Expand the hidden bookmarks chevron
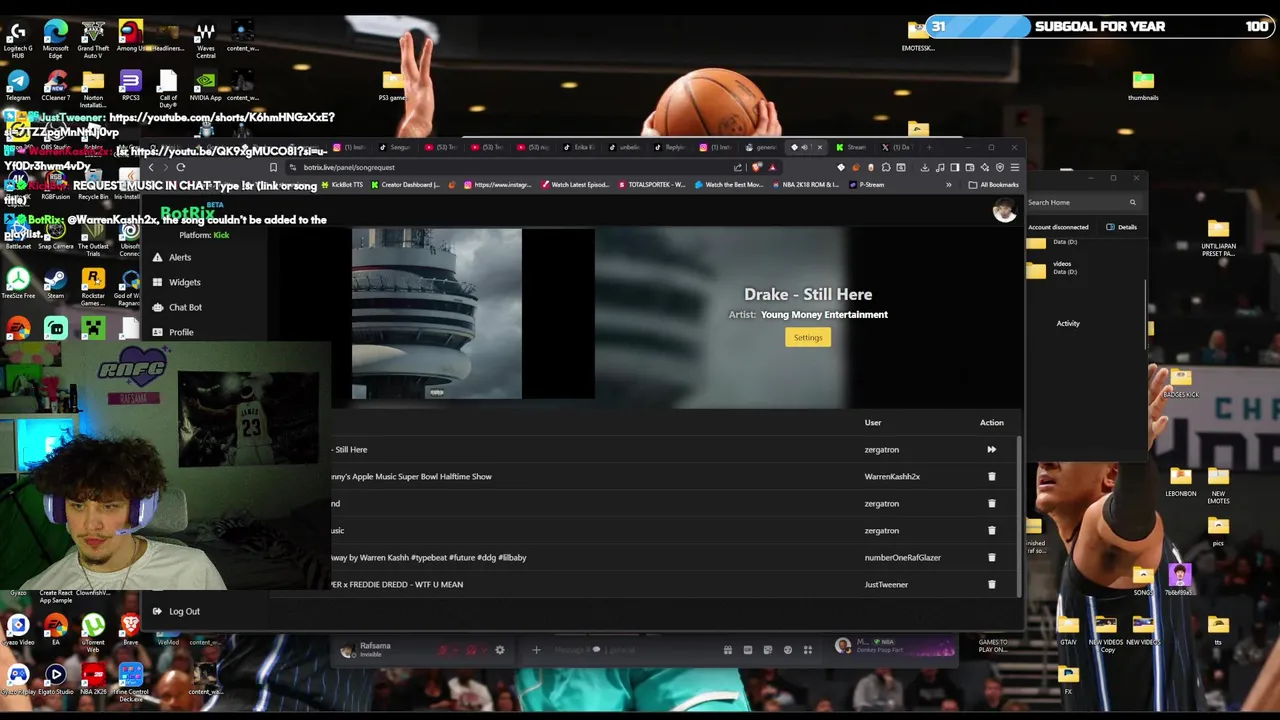Viewport: 1280px width, 720px height. point(948,185)
